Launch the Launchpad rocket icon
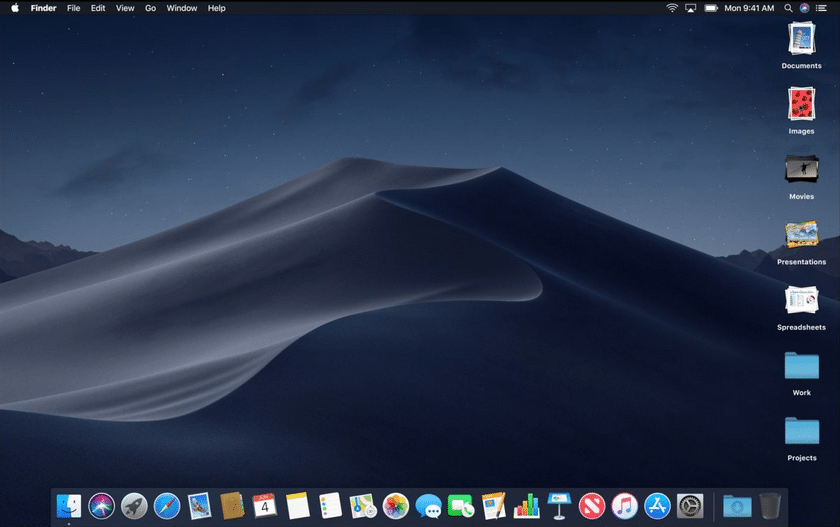 pyautogui.click(x=134, y=506)
